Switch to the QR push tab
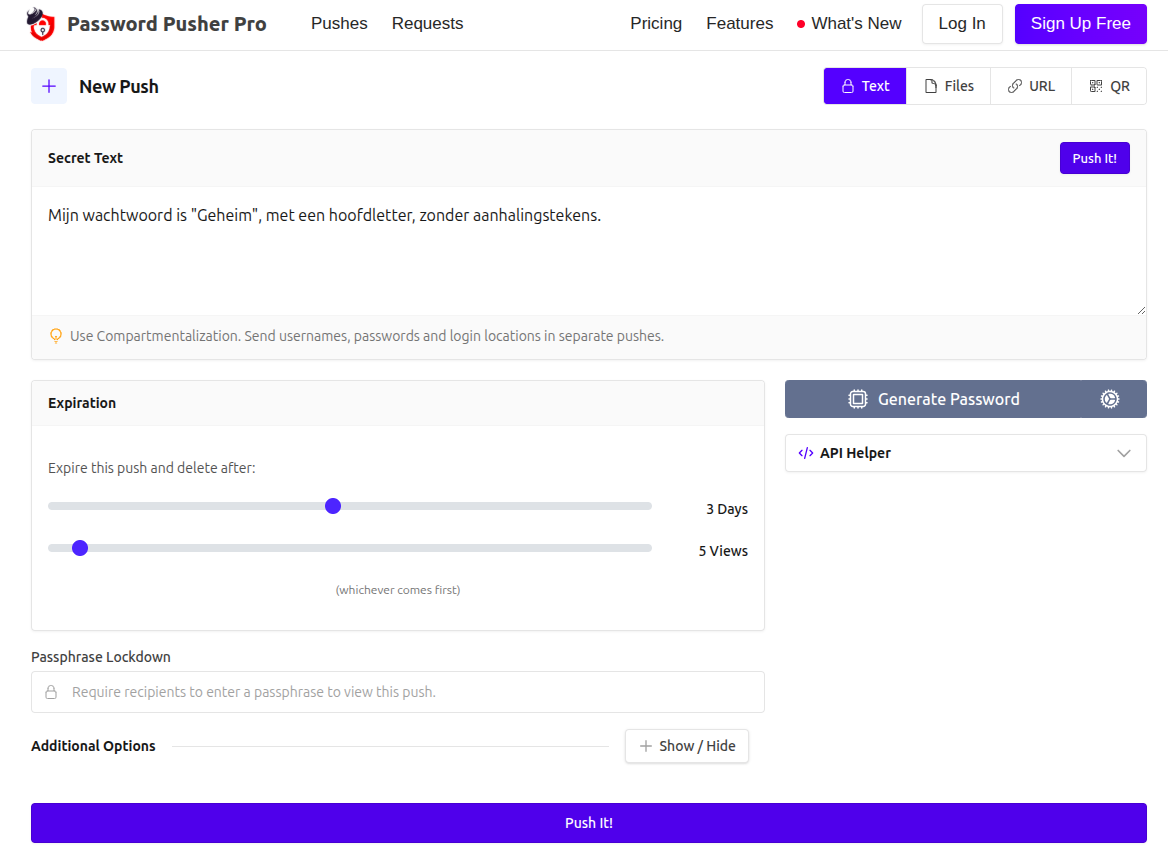The height and width of the screenshot is (849, 1168). point(1109,86)
